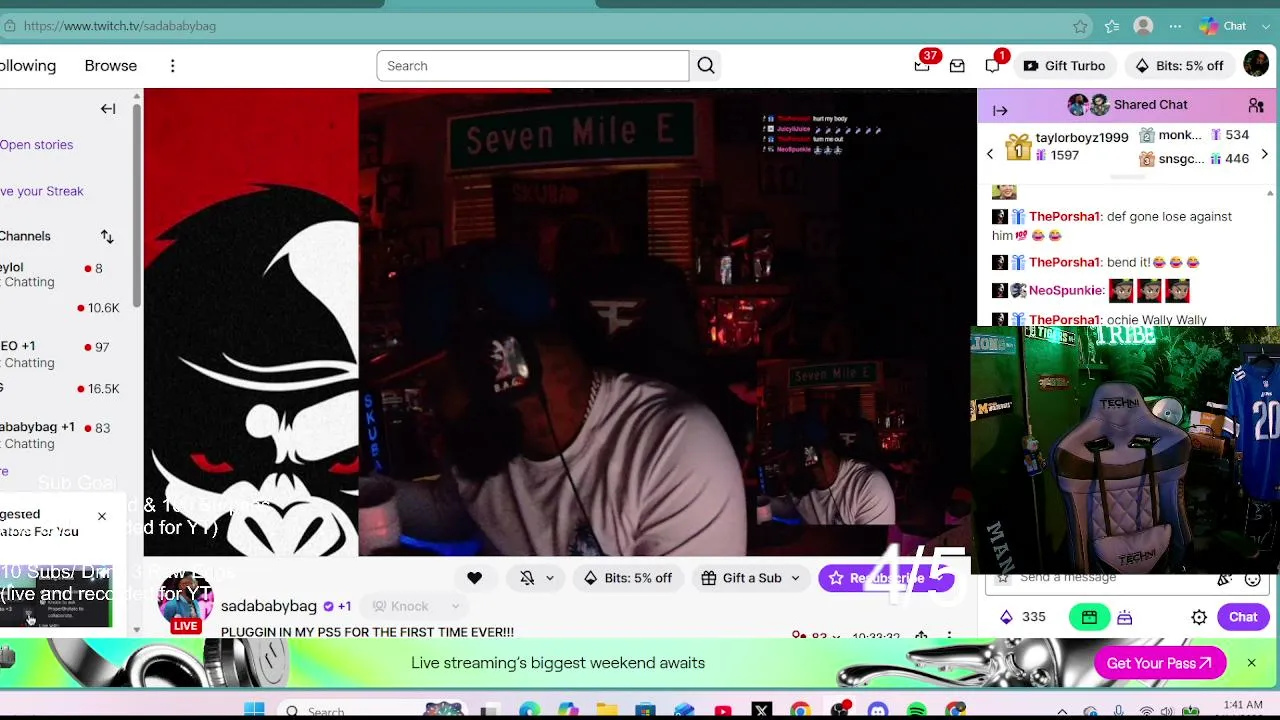Click the Shared Chat header title
The height and width of the screenshot is (720, 1280).
[x=1150, y=105]
